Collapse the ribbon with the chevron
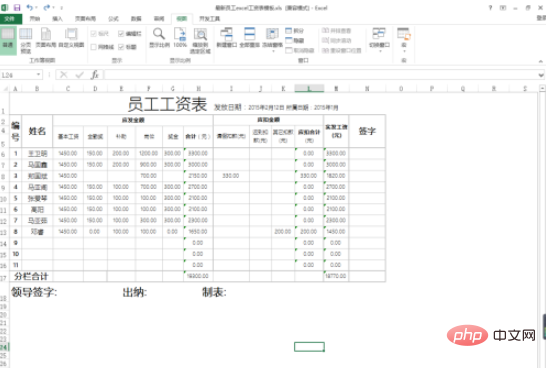The height and width of the screenshot is (368, 546). (540, 61)
